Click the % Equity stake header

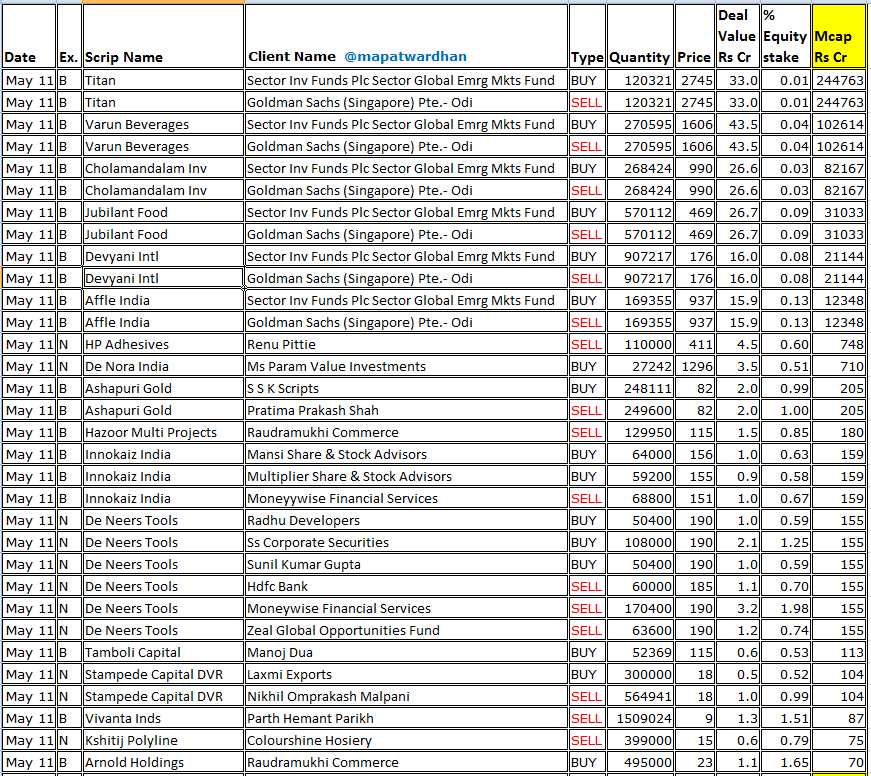click(785, 36)
